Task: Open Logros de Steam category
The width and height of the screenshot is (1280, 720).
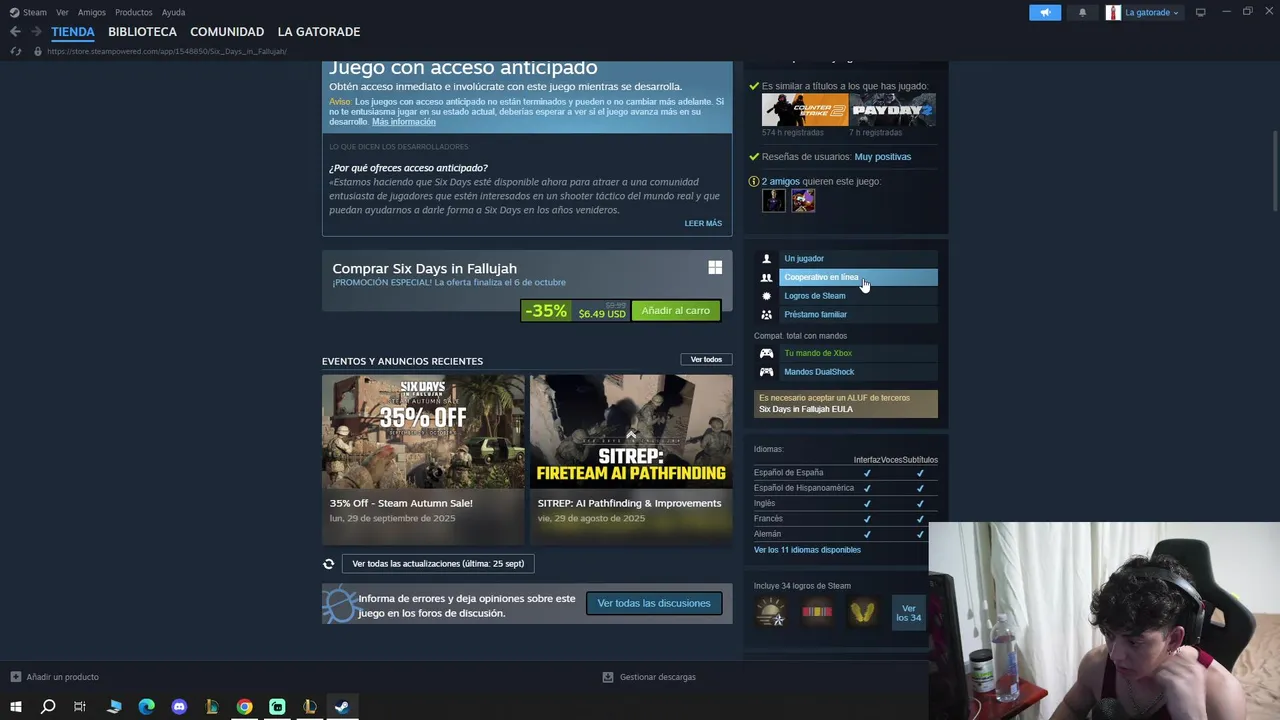Action: pyautogui.click(x=858, y=296)
